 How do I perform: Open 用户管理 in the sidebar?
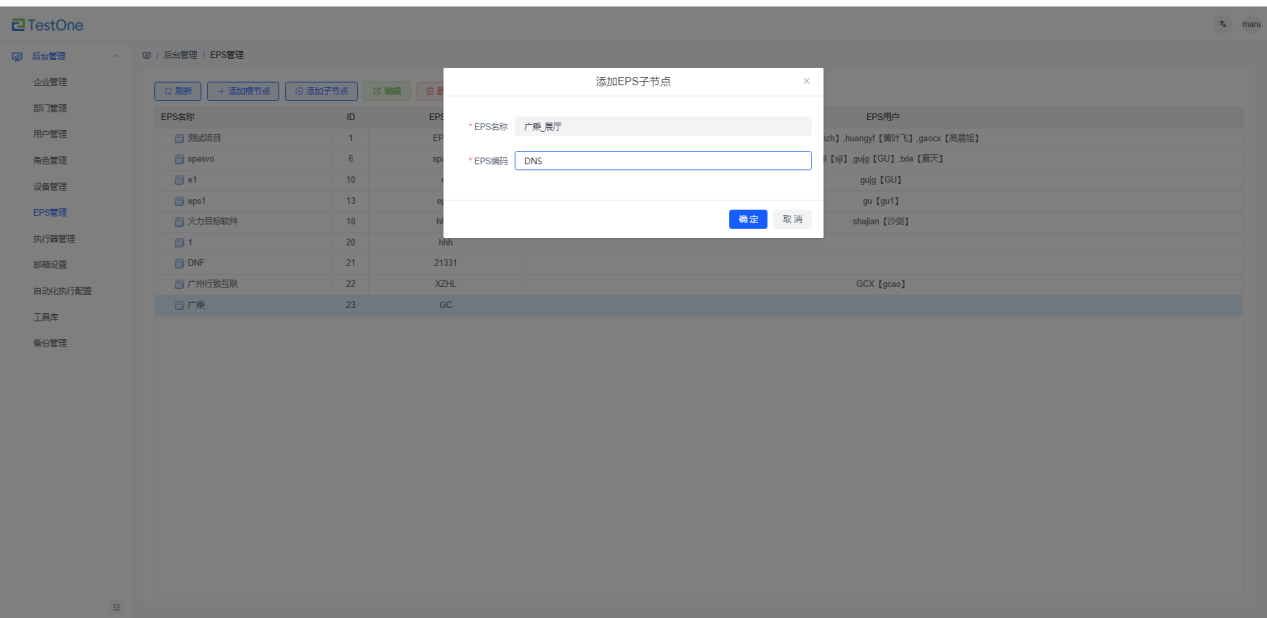click(50, 134)
